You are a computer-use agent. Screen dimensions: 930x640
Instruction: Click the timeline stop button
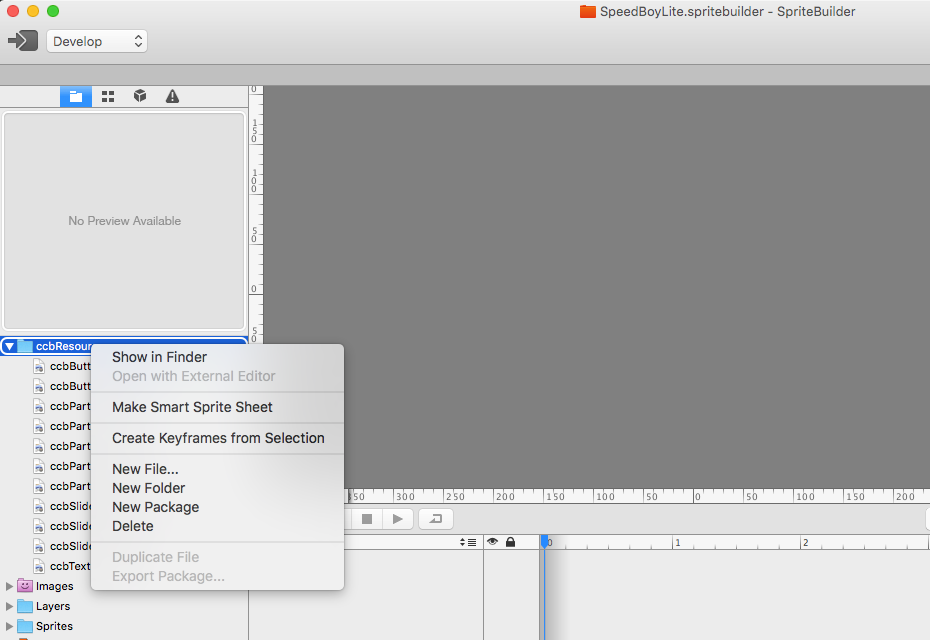tap(367, 519)
